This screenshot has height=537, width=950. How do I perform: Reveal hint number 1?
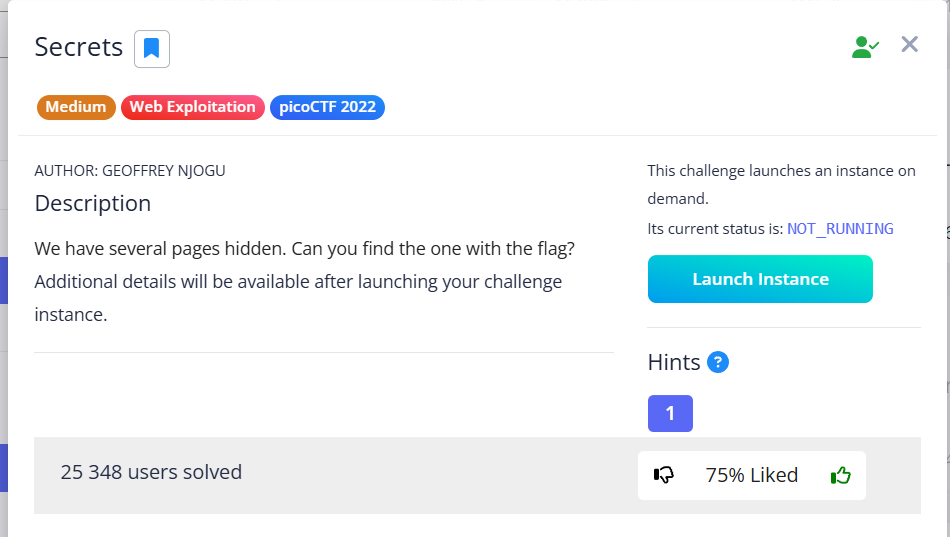pos(670,413)
